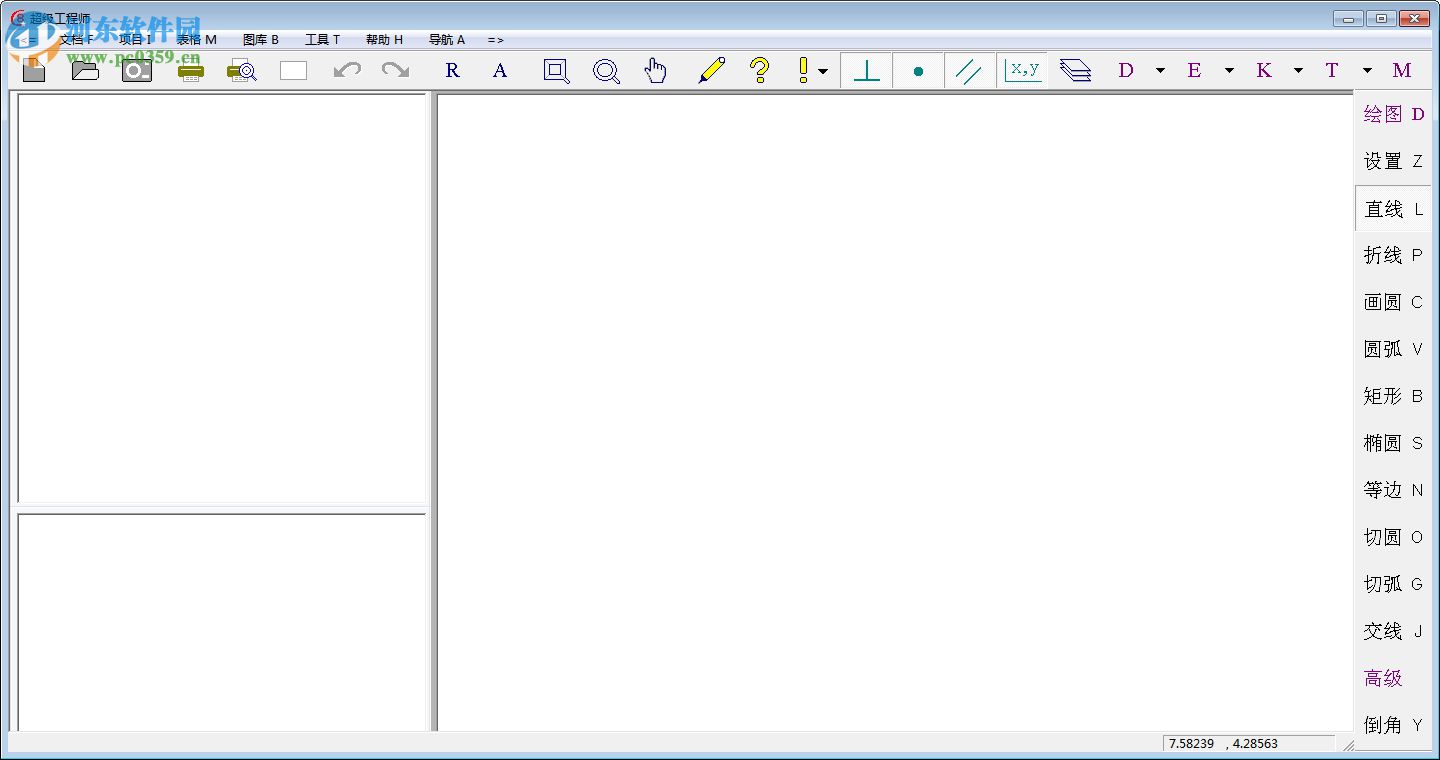Screen dimensions: 1440x760
Task: Click the yellow question mark icon
Action: click(x=760, y=70)
